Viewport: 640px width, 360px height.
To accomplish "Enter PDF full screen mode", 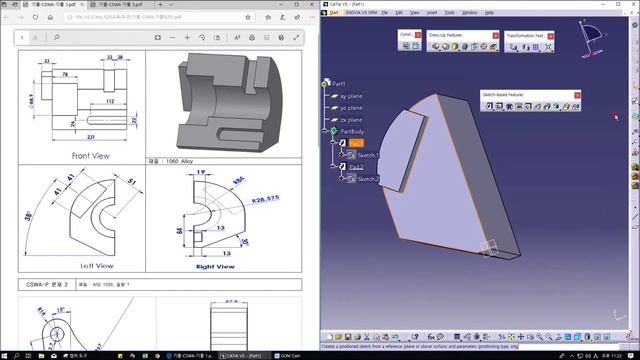I will click(296, 38).
